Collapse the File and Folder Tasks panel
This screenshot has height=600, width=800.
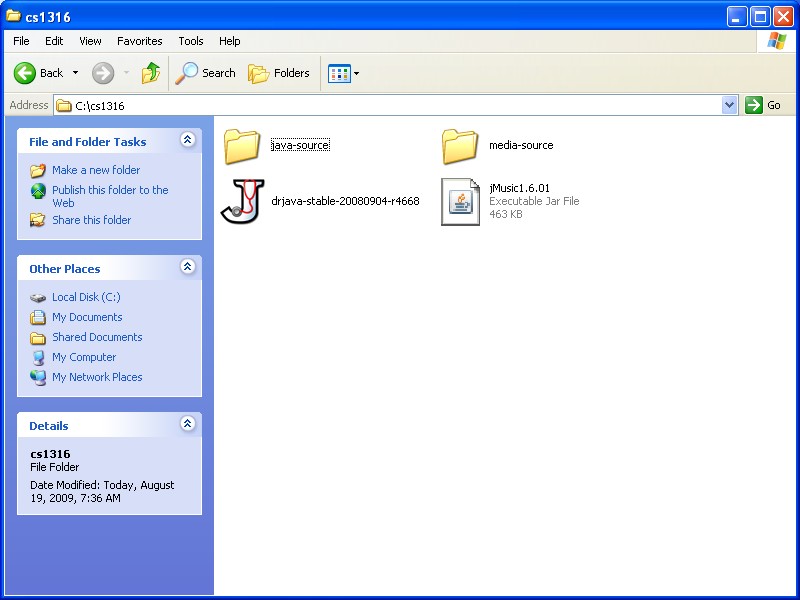coord(187,141)
